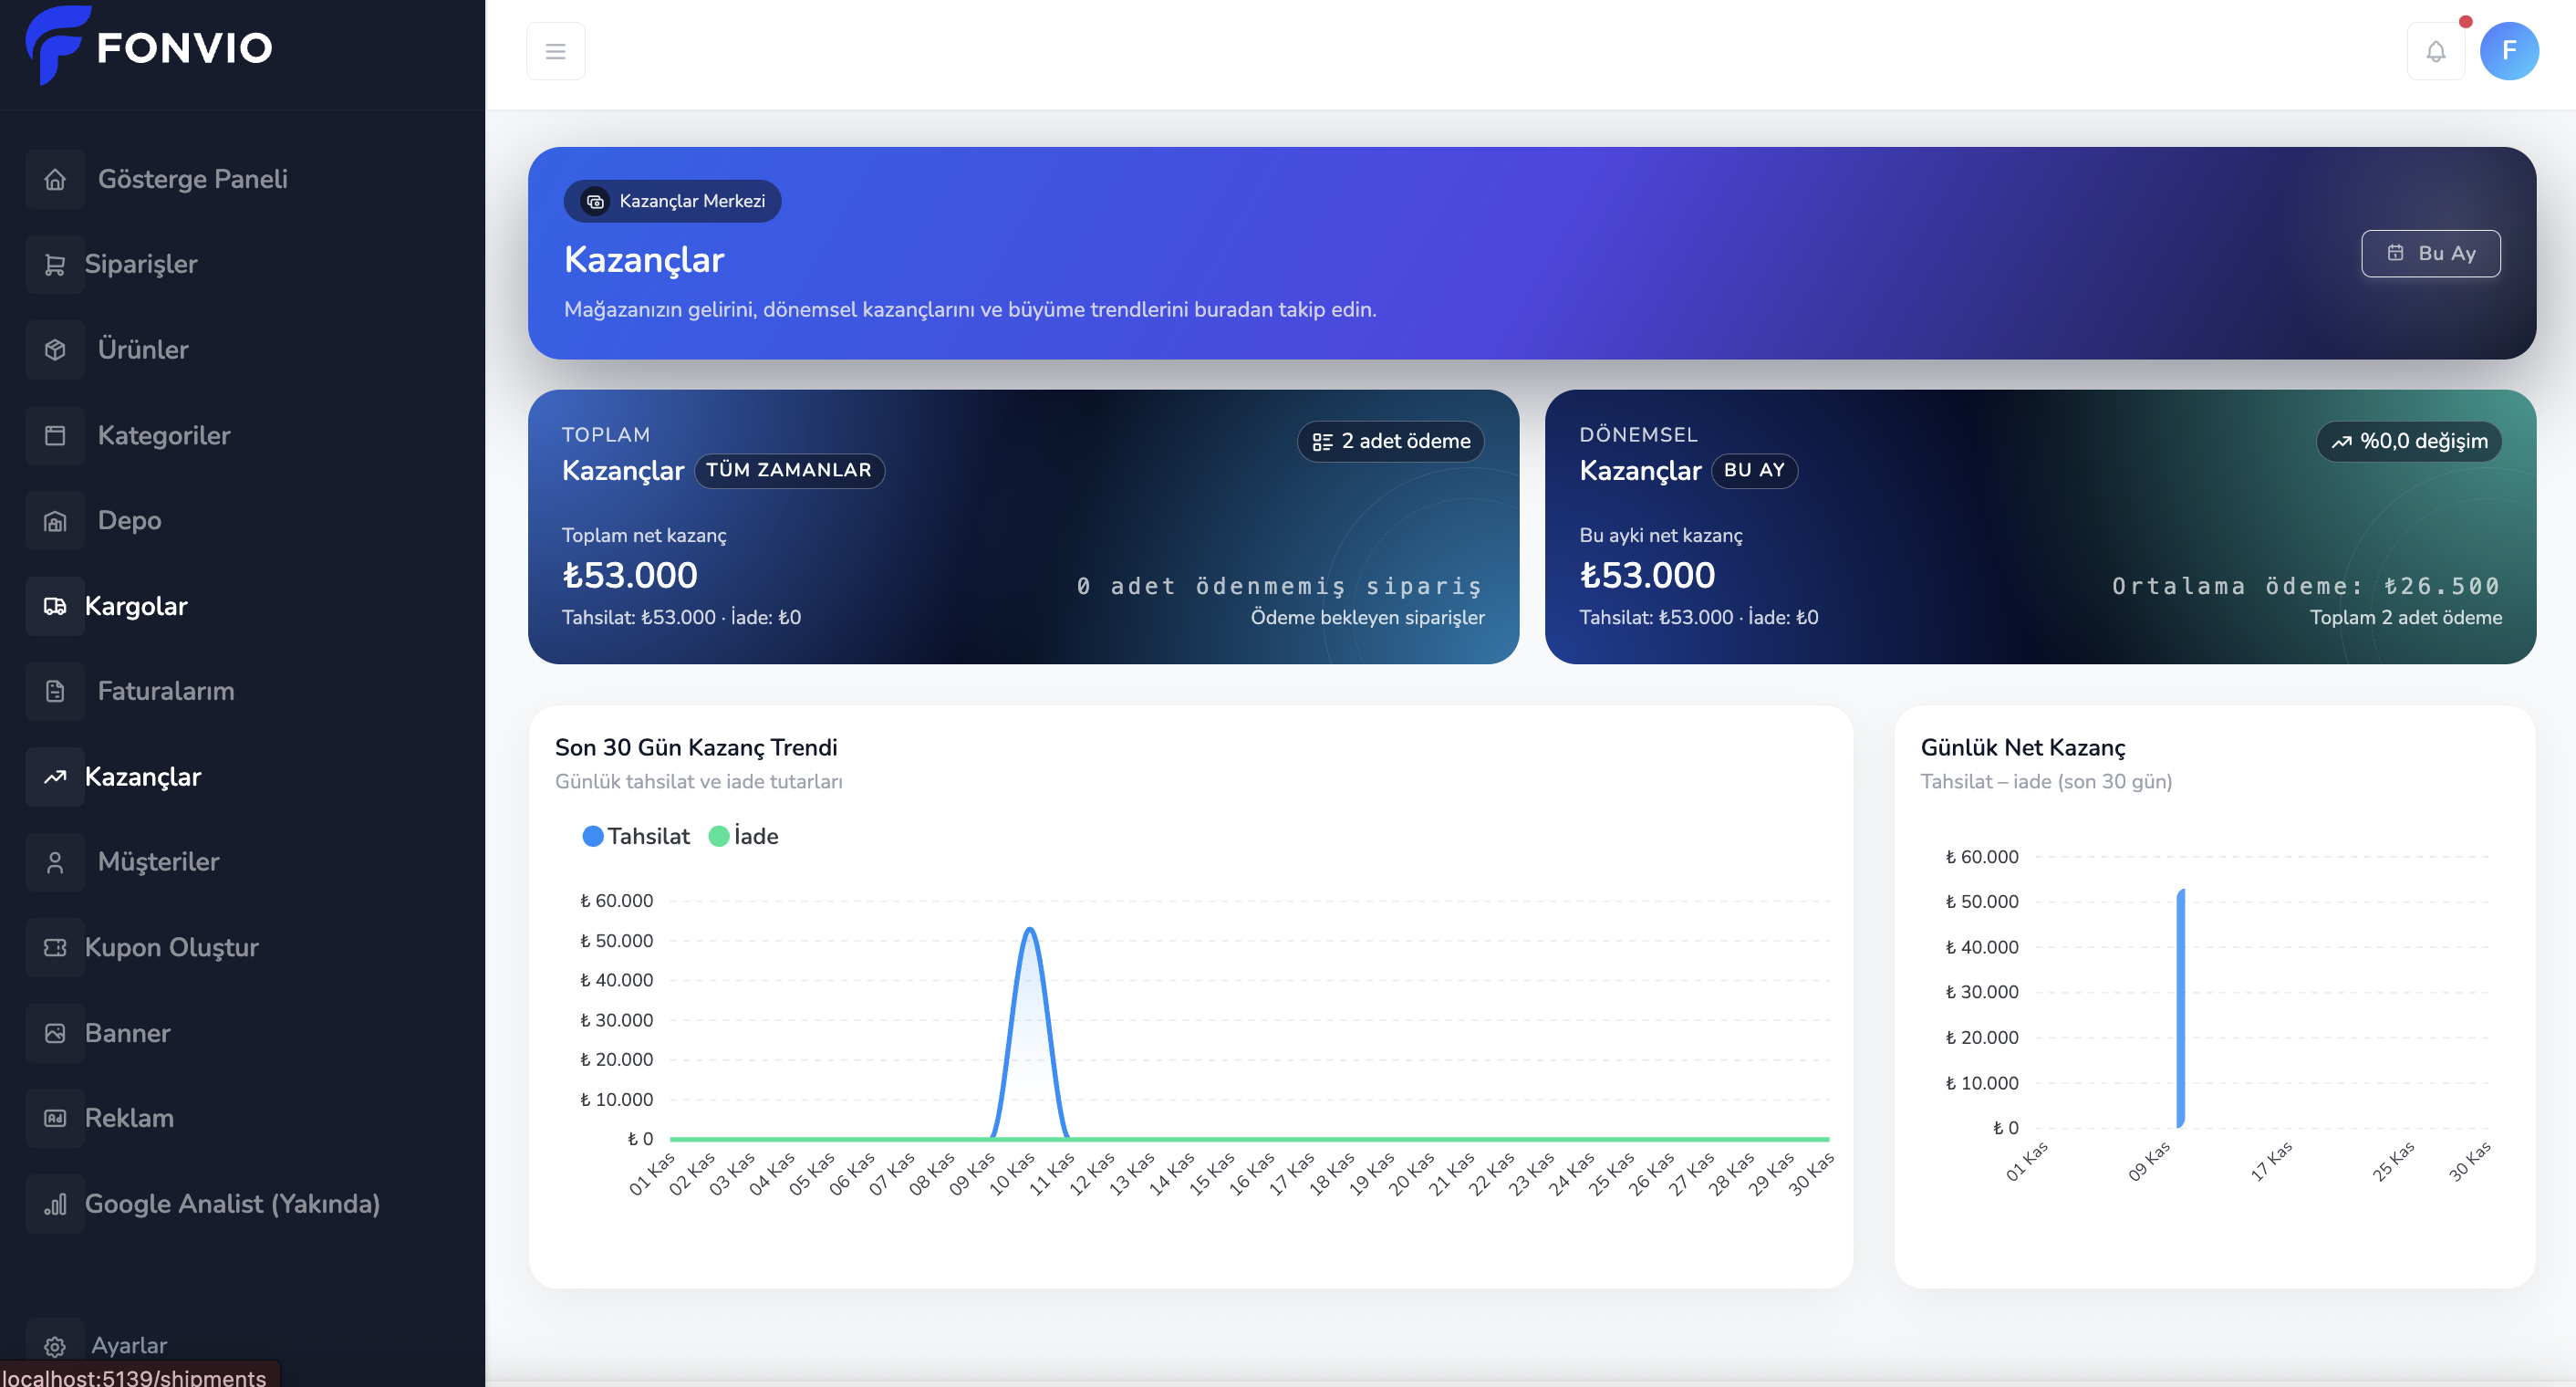Open Kargolar in the sidebar
2576x1387 pixels.
136,606
